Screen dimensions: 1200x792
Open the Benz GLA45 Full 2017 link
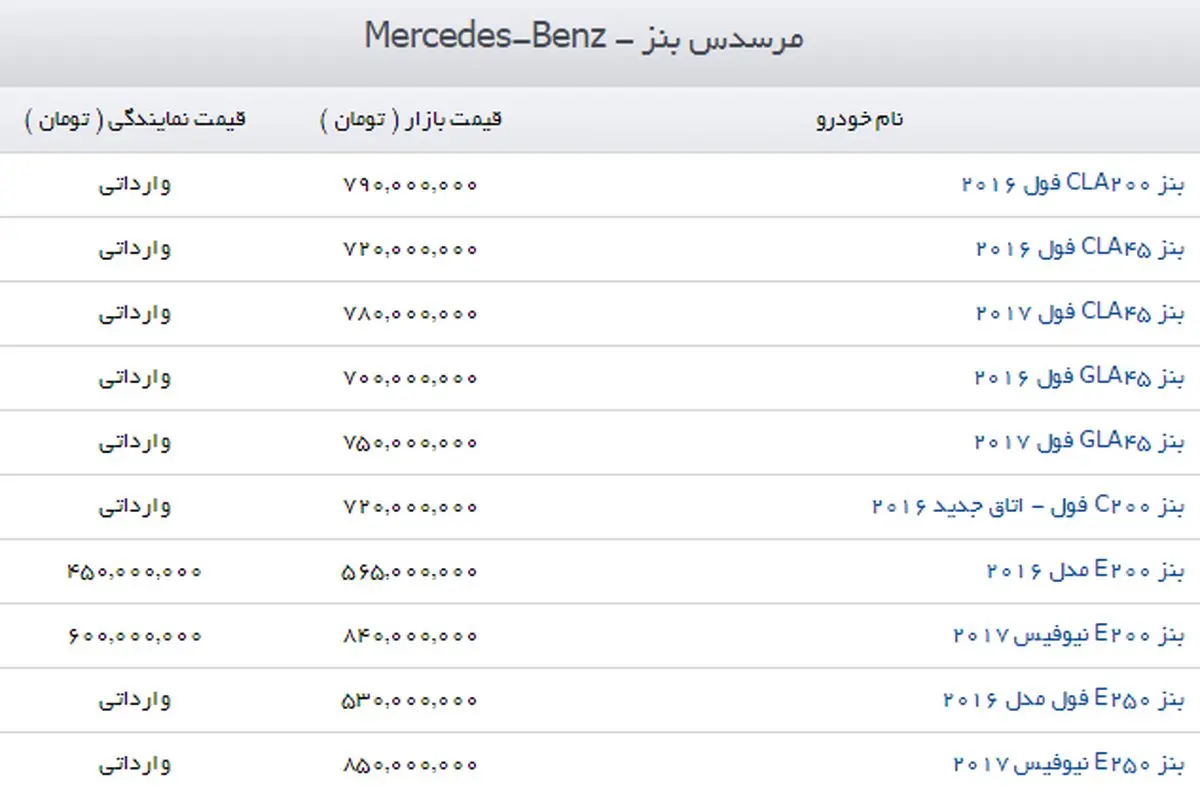(1079, 441)
